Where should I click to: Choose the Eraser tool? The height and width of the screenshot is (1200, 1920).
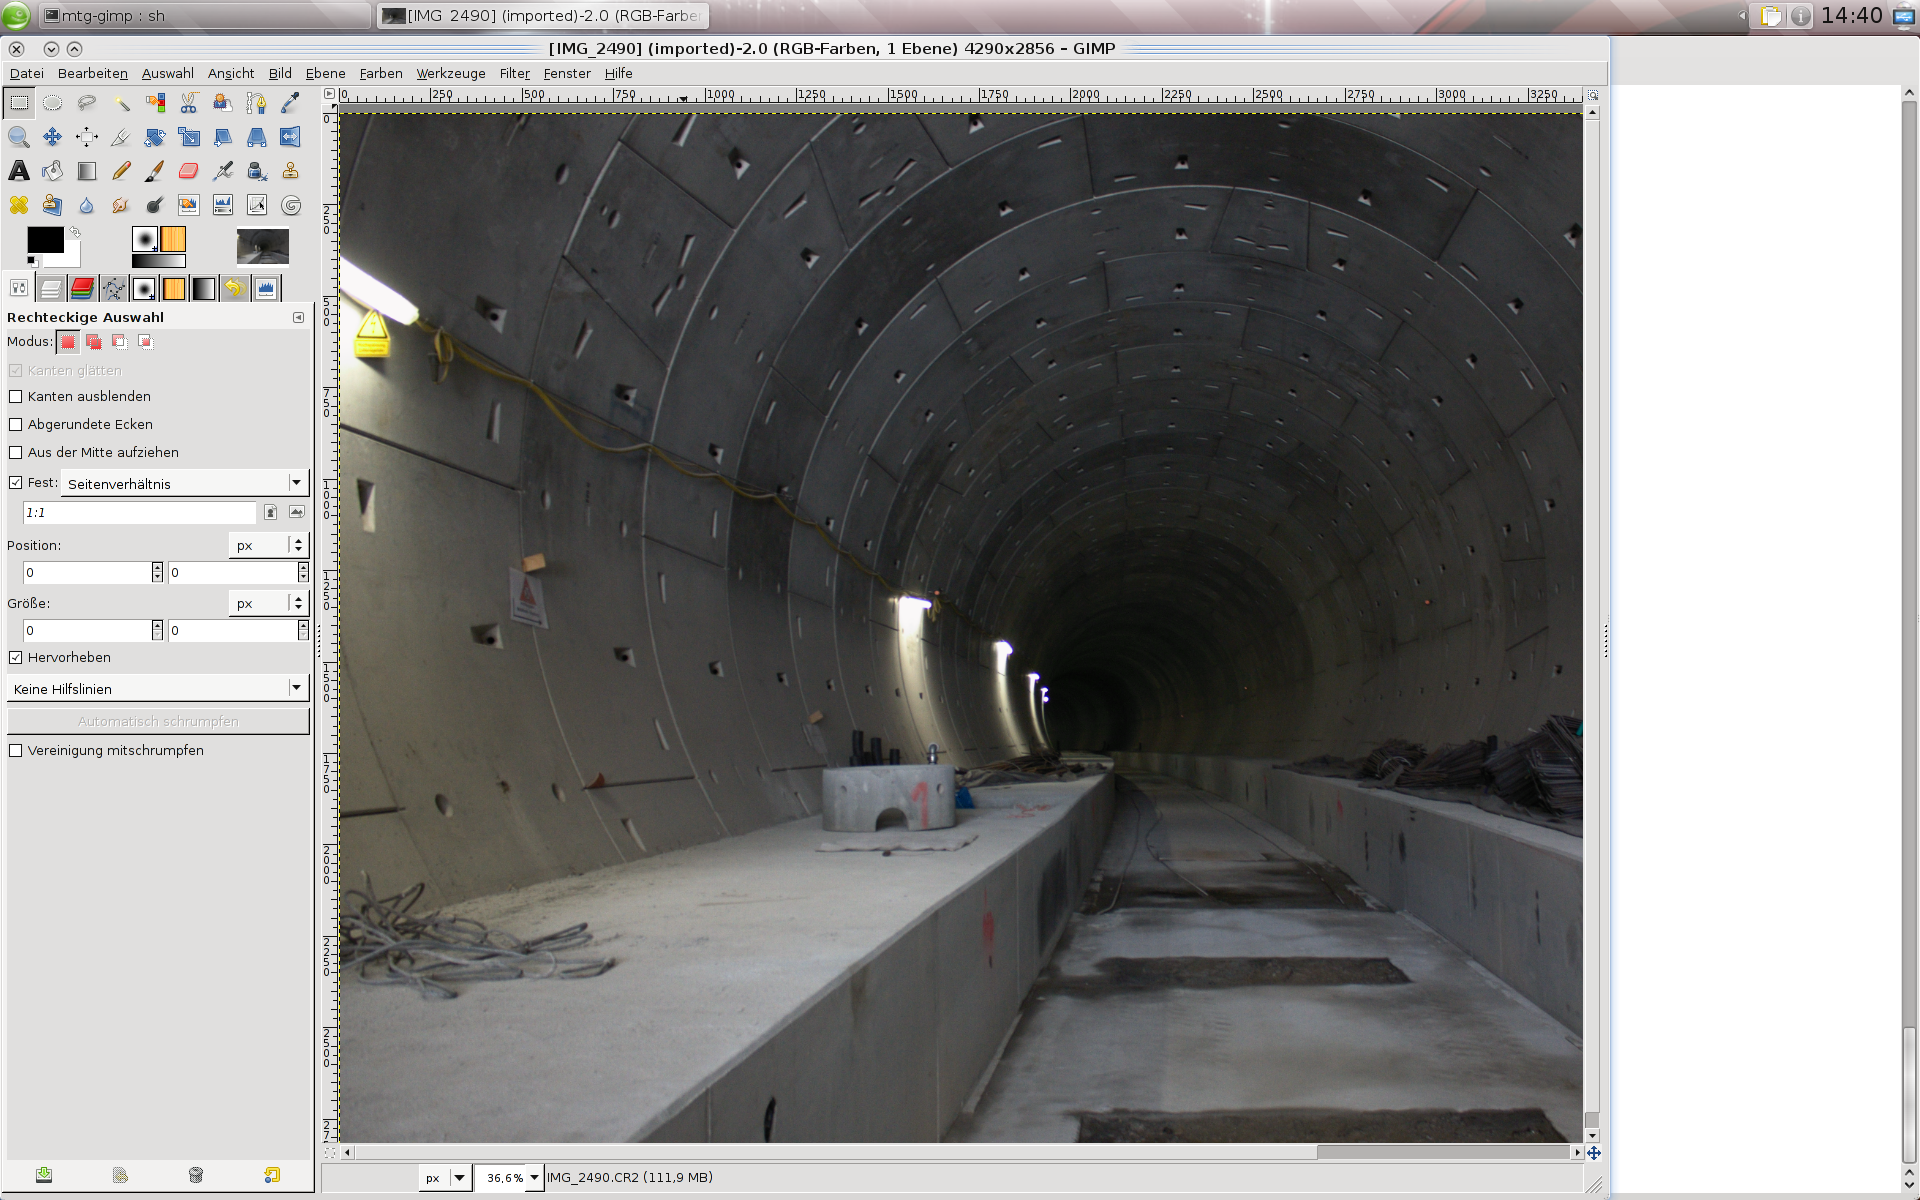pyautogui.click(x=188, y=171)
